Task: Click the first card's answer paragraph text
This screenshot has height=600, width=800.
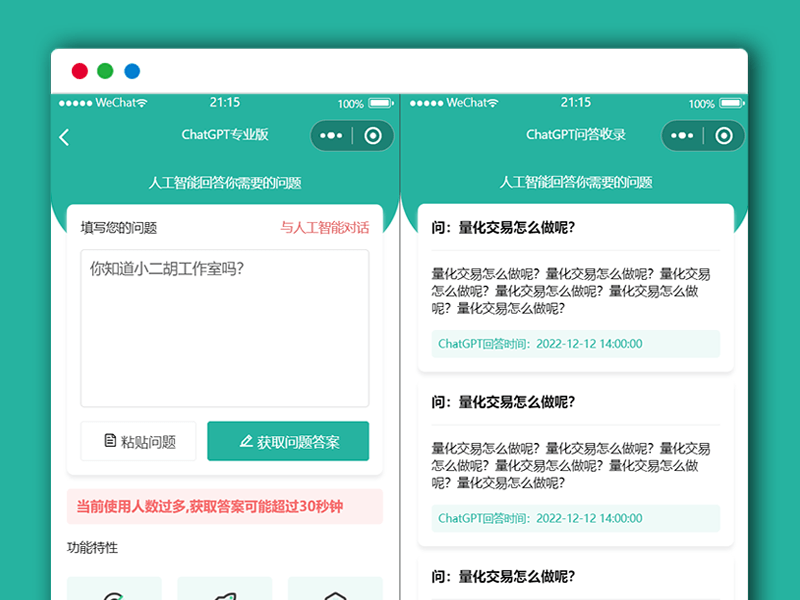Action: 571,291
